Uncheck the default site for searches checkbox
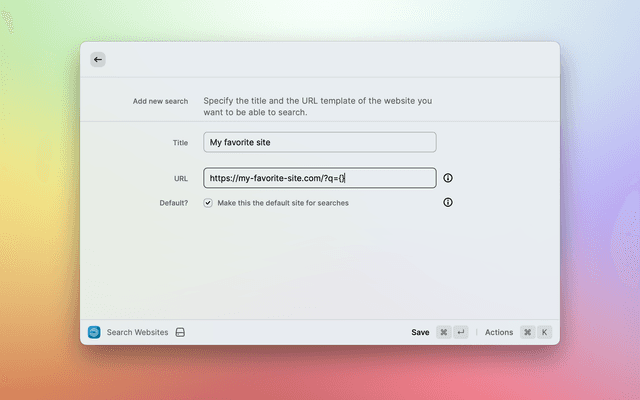Image resolution: width=640 pixels, height=400 pixels. [x=208, y=202]
